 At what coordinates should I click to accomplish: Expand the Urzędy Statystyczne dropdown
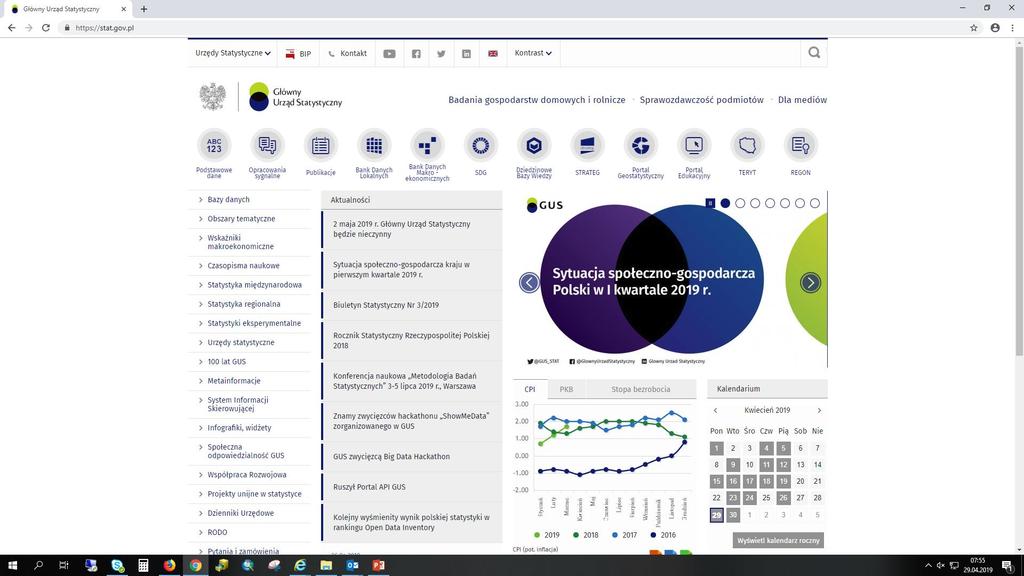(x=233, y=53)
